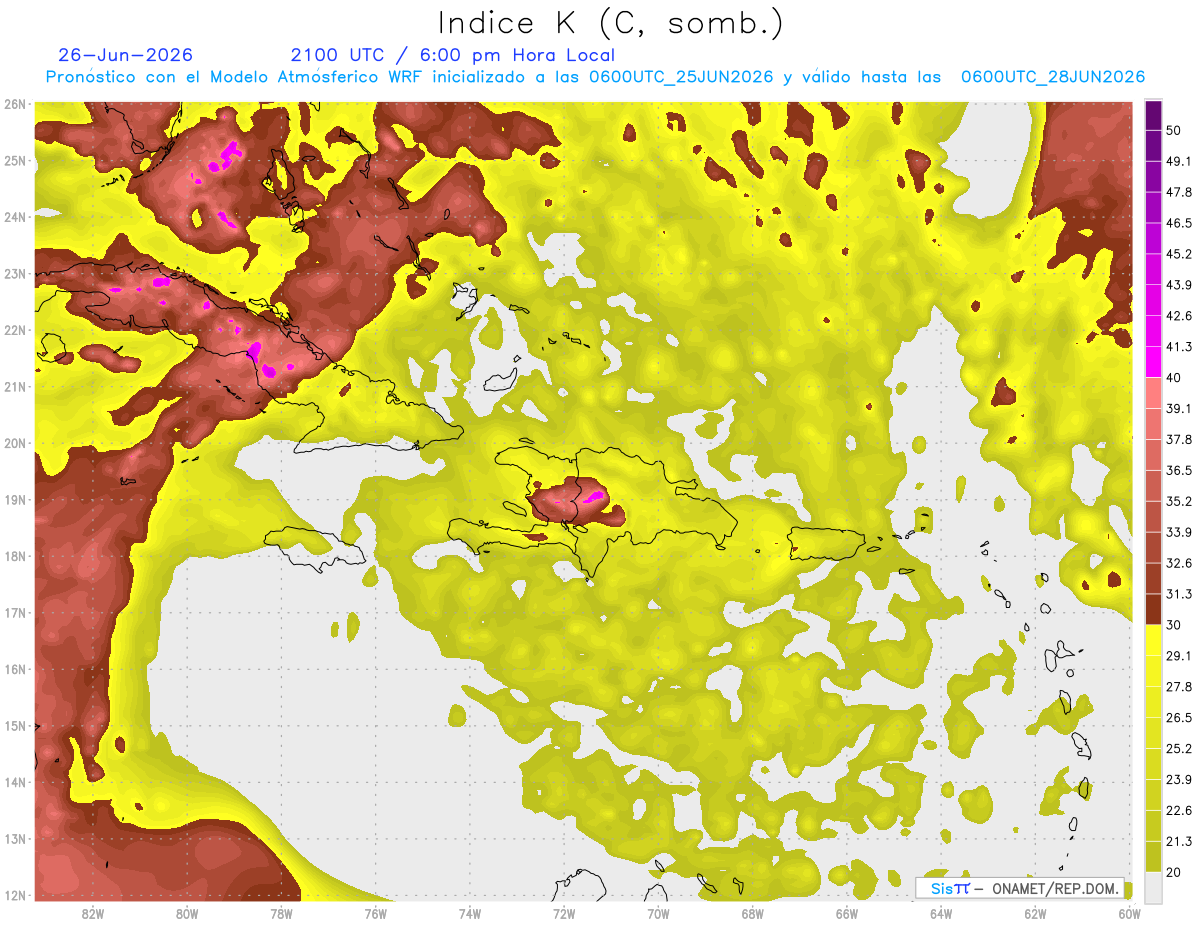The width and height of the screenshot is (1200, 927).
Task: Click the colorbar value label 46.5
Action: click(1179, 223)
